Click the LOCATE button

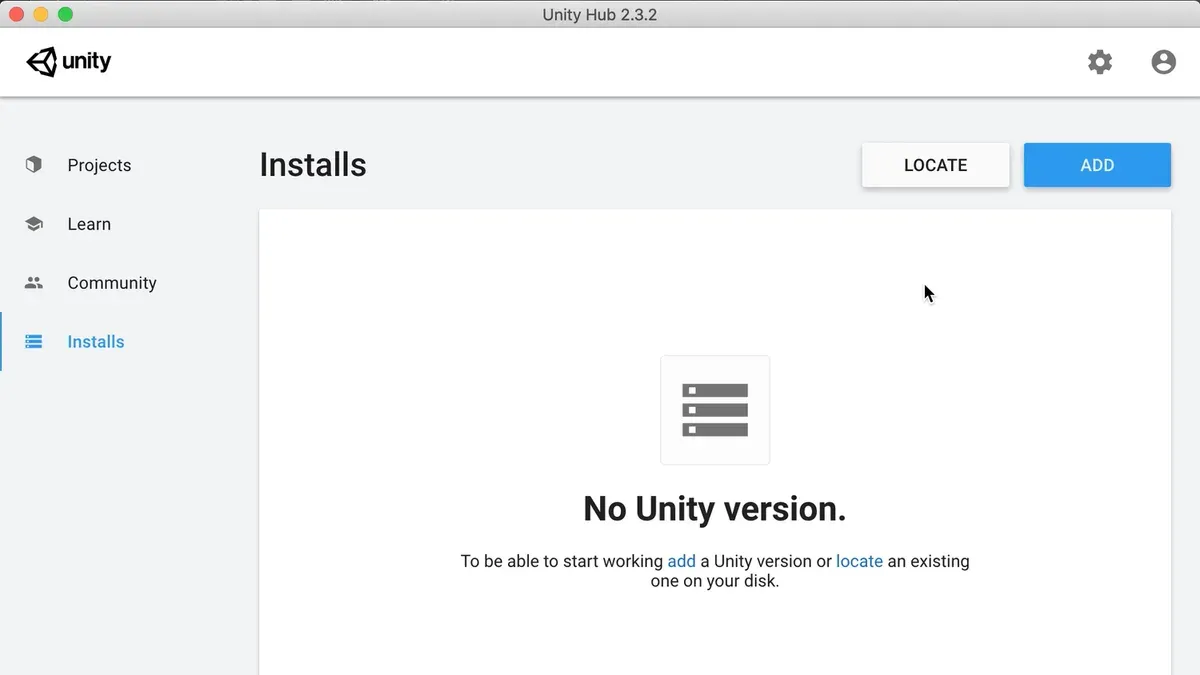(x=936, y=165)
